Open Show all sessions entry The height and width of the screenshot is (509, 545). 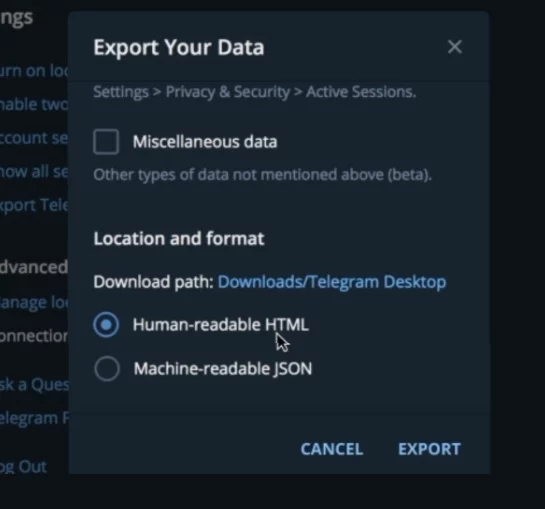click(x=34, y=171)
